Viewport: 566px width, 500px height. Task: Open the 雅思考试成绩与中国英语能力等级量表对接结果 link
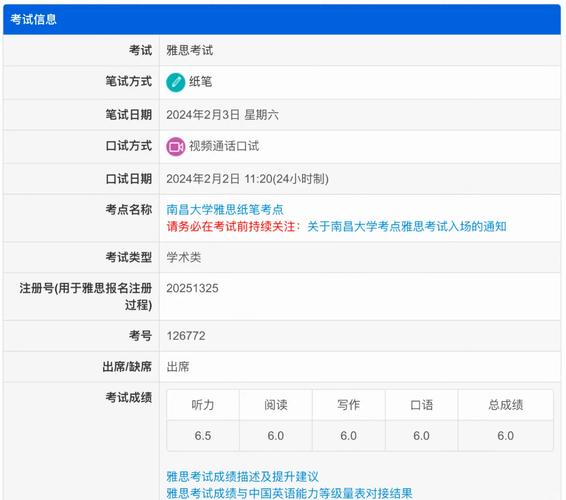[x=289, y=493]
